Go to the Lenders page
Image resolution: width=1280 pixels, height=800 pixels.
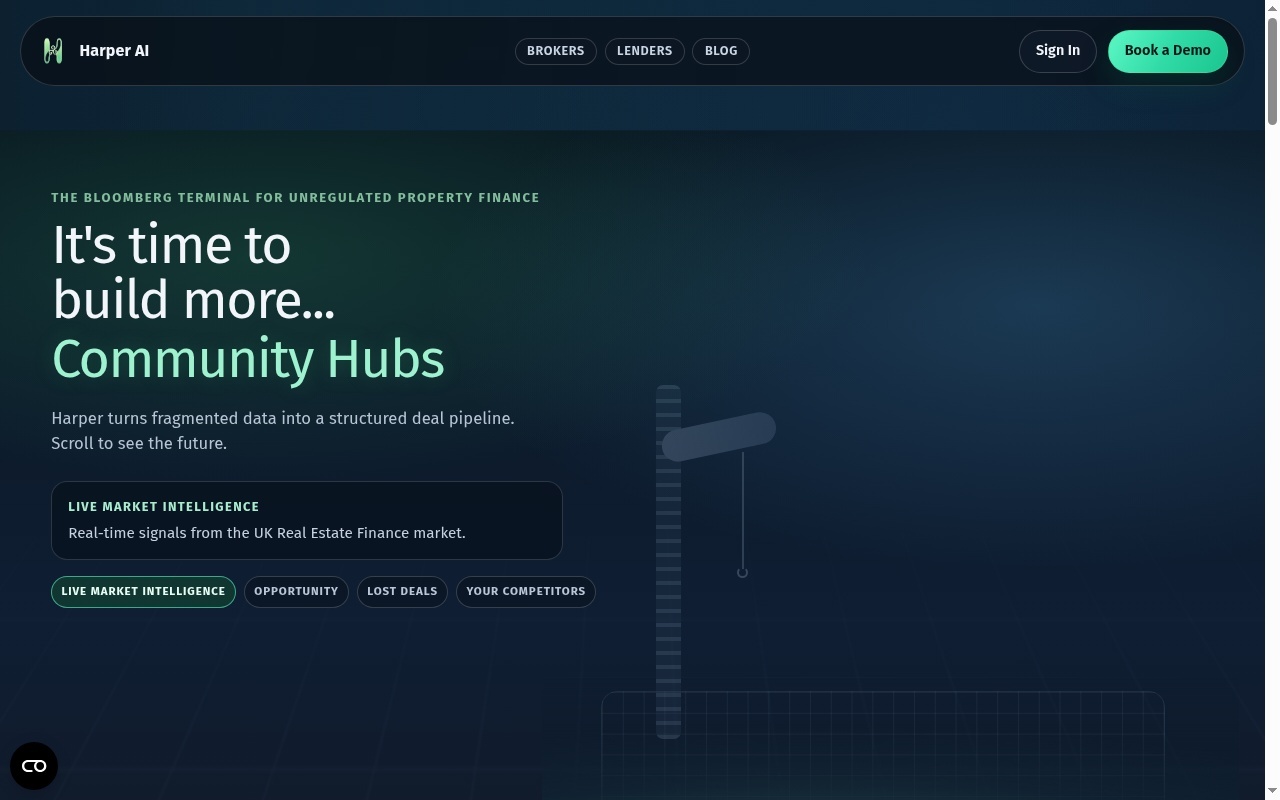tap(645, 51)
